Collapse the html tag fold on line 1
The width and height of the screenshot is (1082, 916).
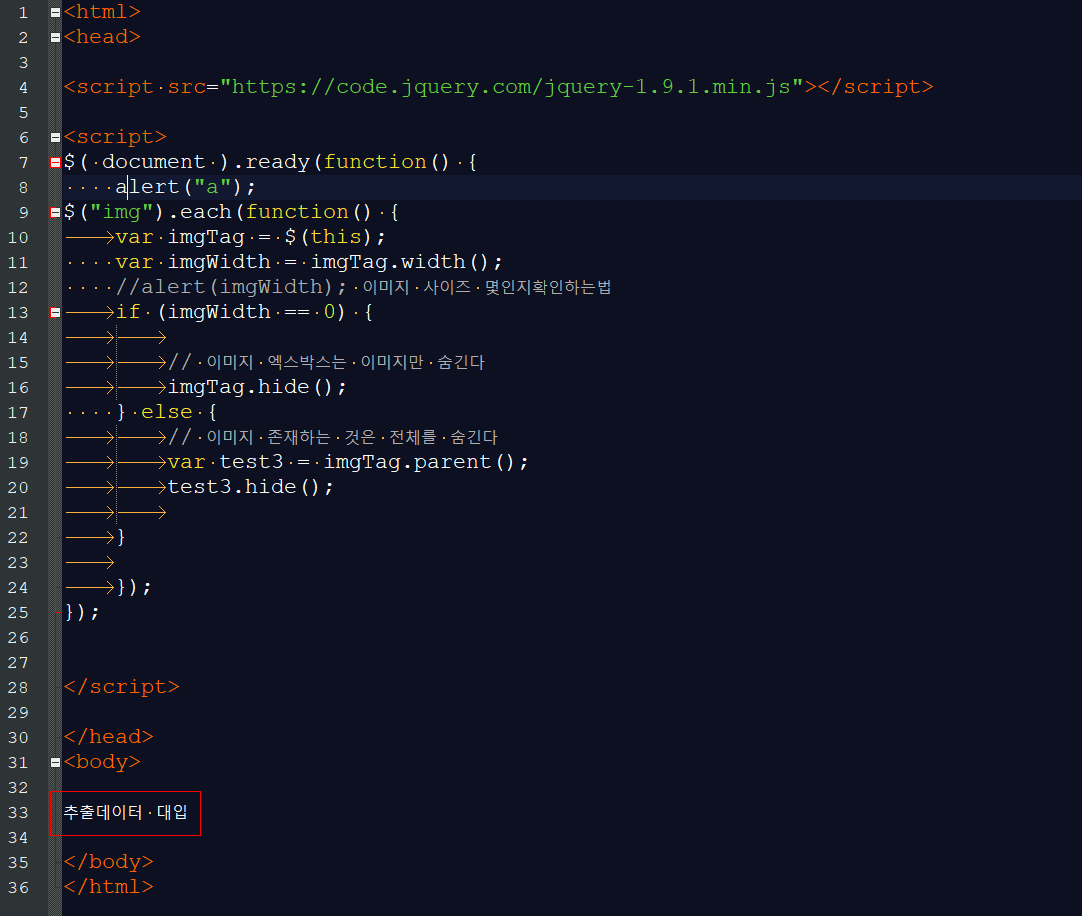55,12
